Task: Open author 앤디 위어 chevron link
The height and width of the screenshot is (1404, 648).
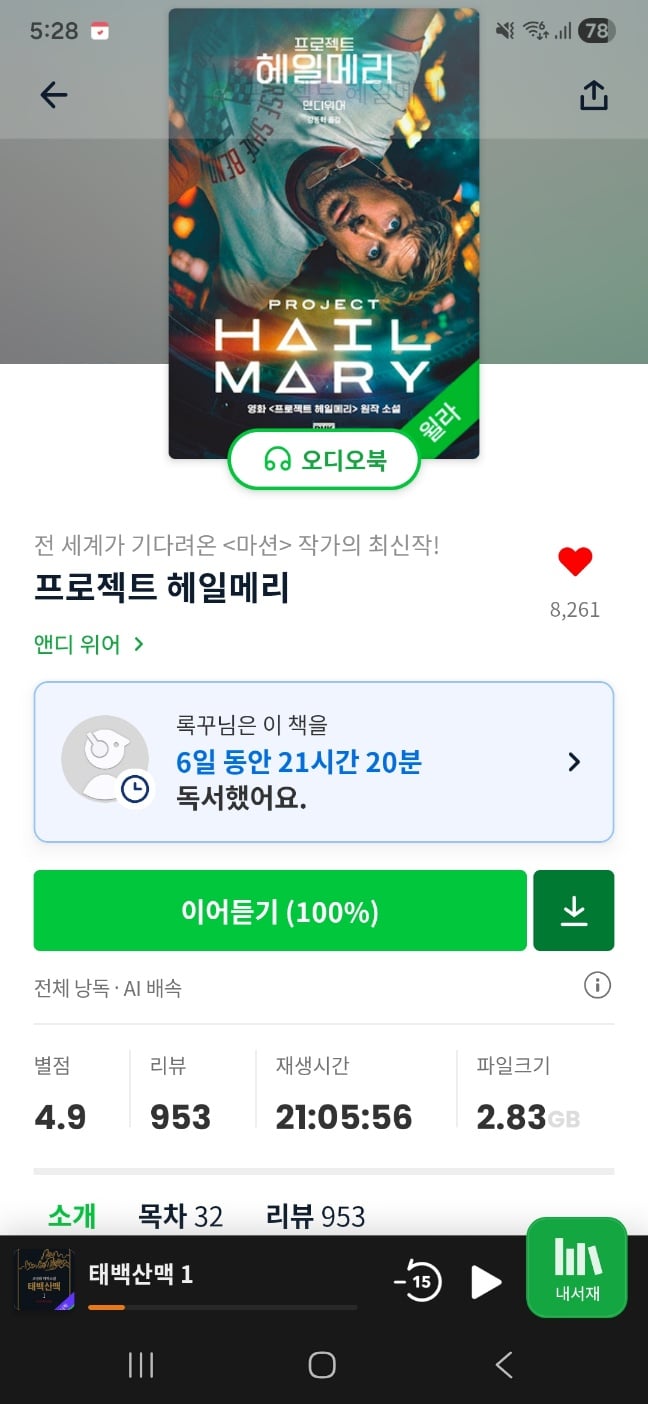Action: tap(89, 645)
